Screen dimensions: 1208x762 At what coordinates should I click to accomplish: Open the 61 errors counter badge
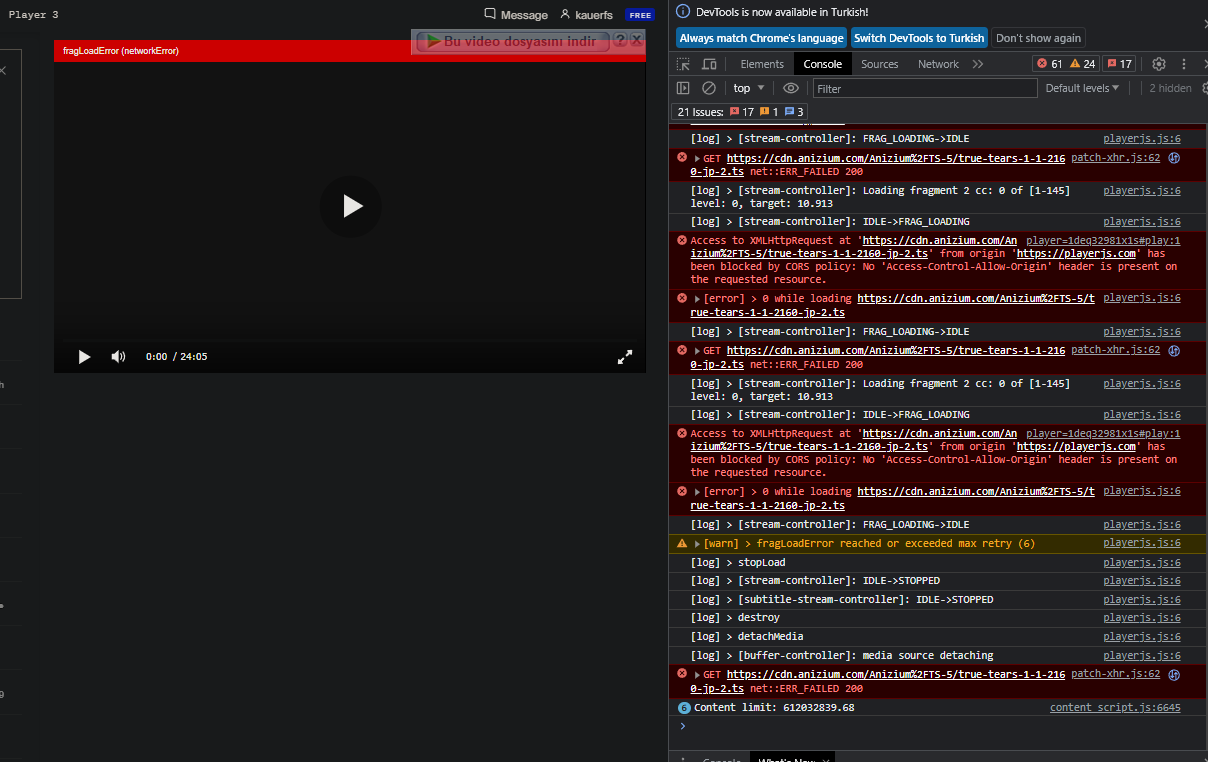(x=1050, y=64)
